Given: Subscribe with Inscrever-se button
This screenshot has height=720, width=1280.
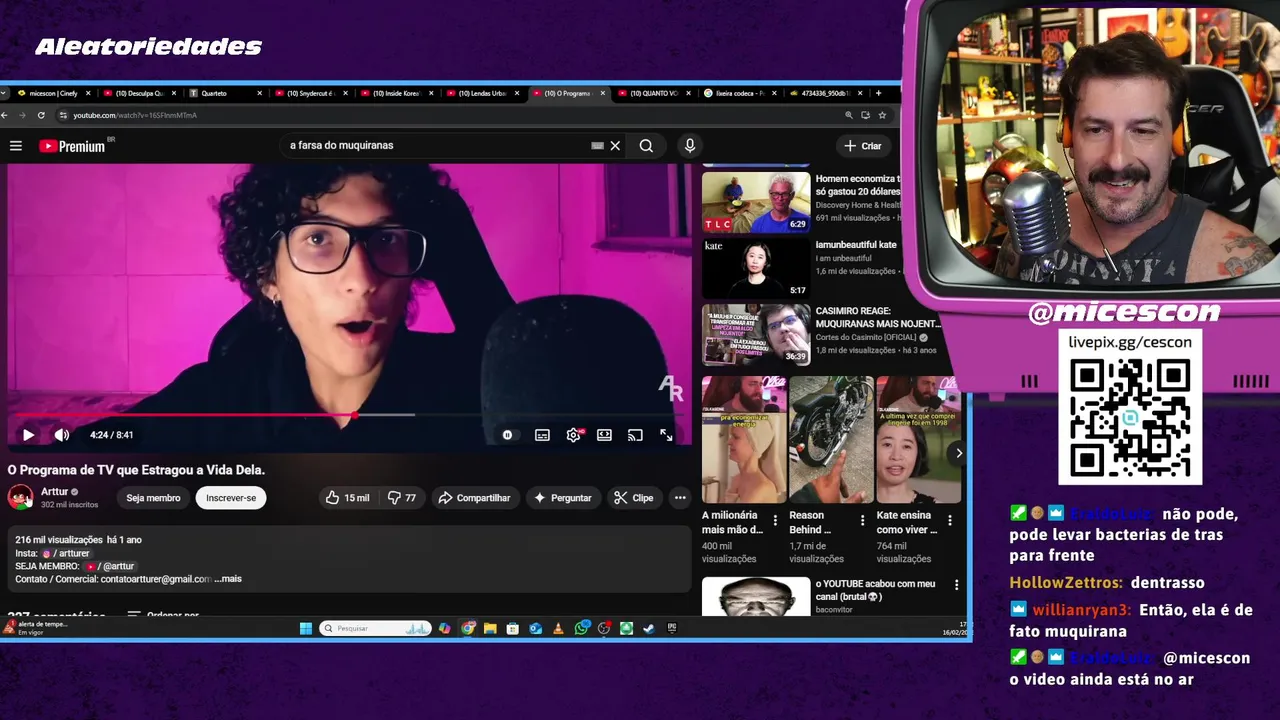Looking at the screenshot, I should [231, 498].
